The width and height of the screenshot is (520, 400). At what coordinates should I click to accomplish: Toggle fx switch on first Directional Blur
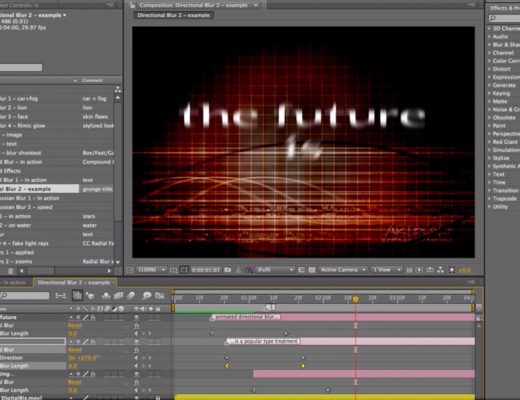point(137,325)
